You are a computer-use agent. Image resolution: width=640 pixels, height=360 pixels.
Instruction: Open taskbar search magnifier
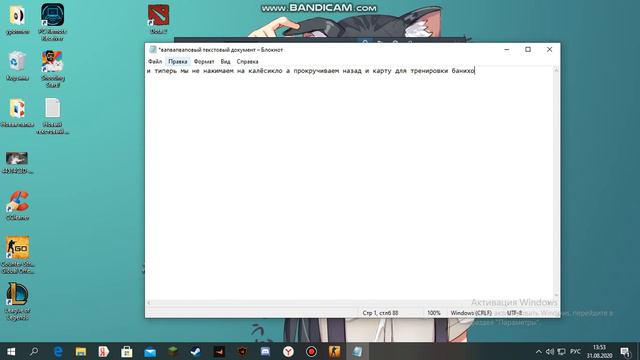click(34, 351)
